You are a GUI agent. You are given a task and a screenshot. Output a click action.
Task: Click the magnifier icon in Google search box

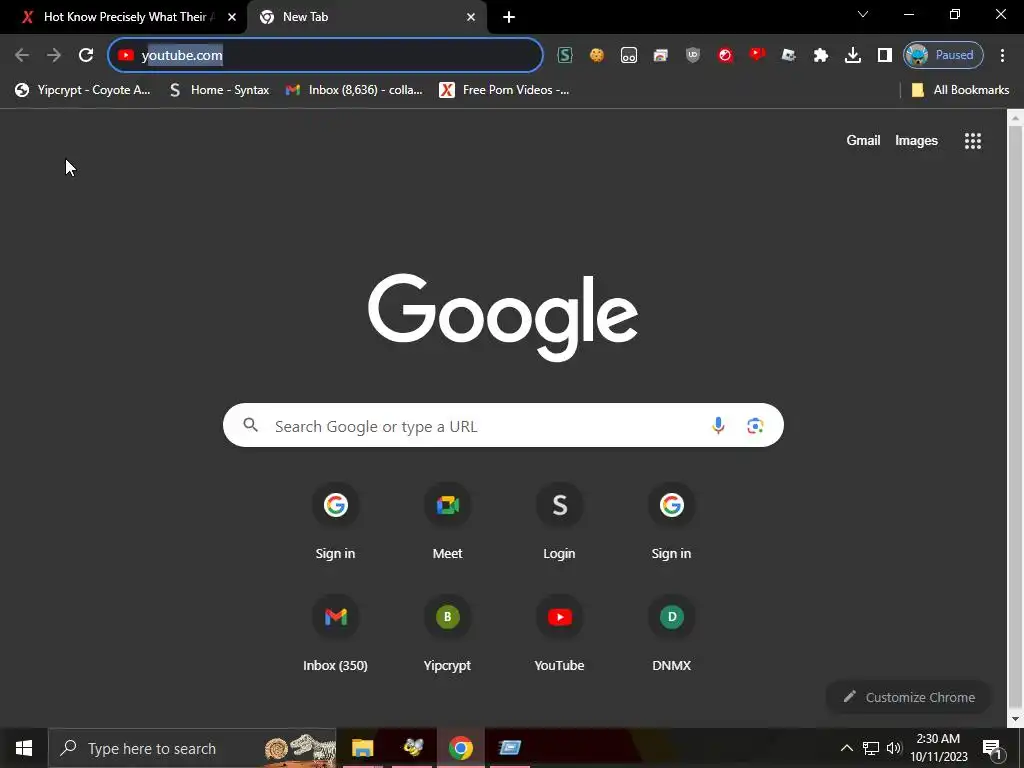click(x=250, y=425)
